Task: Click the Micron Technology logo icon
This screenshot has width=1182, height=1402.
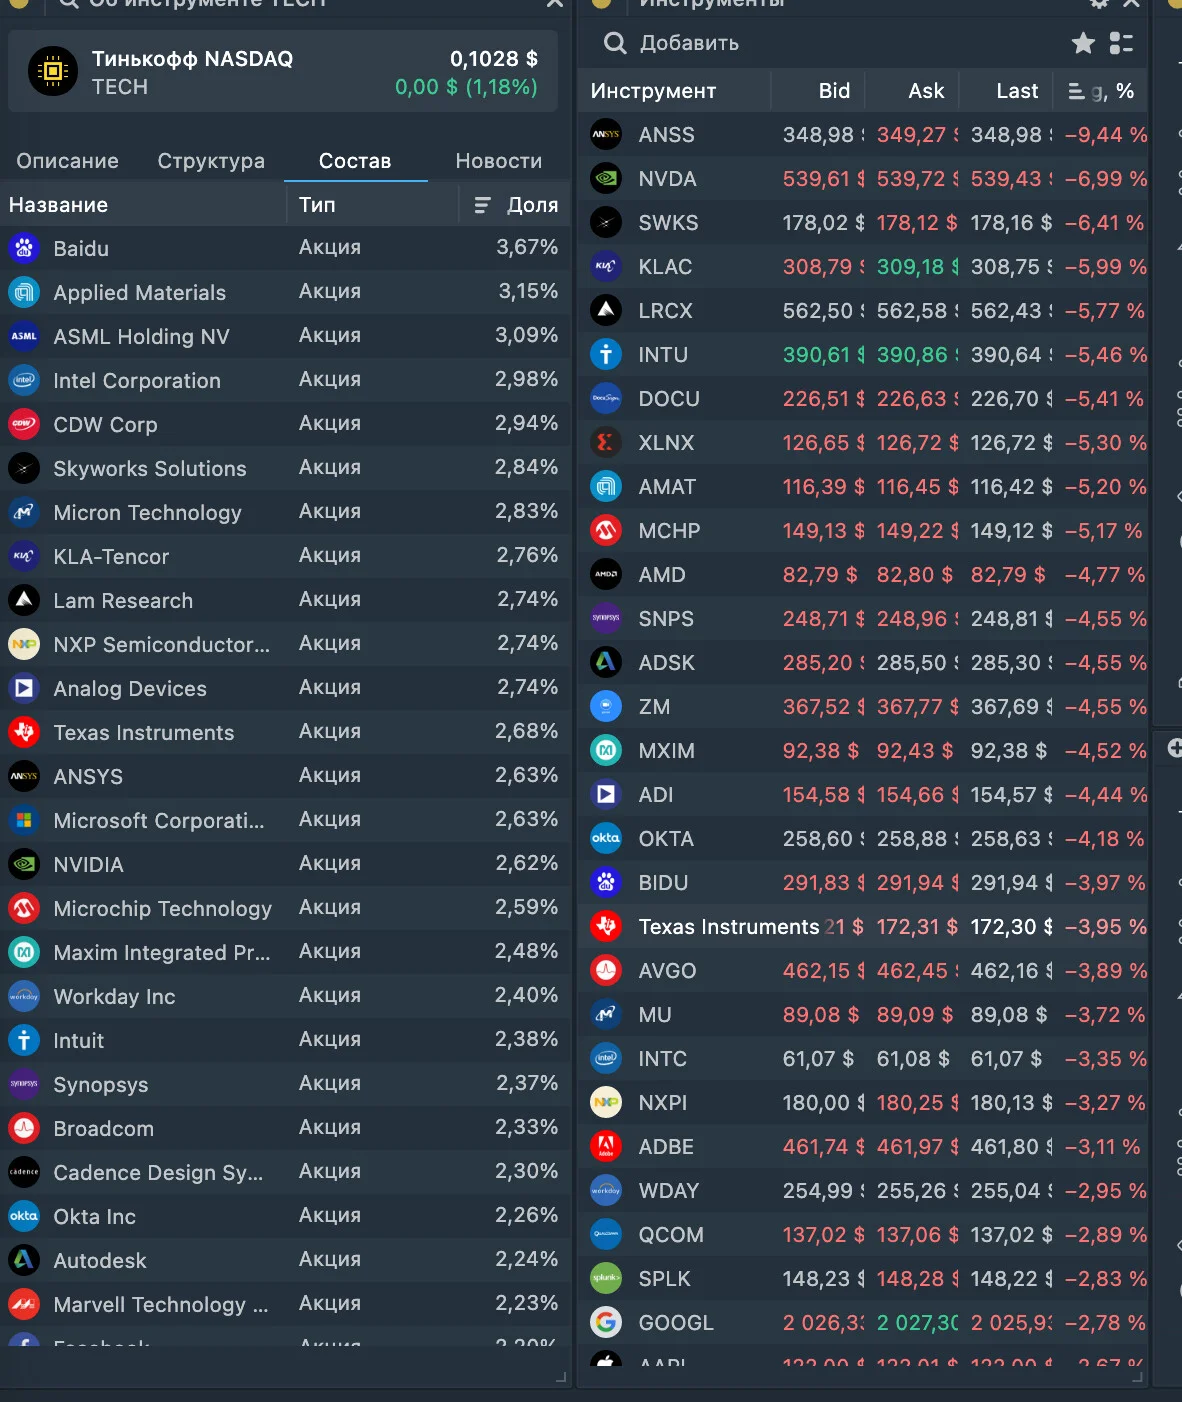Action: (x=24, y=512)
